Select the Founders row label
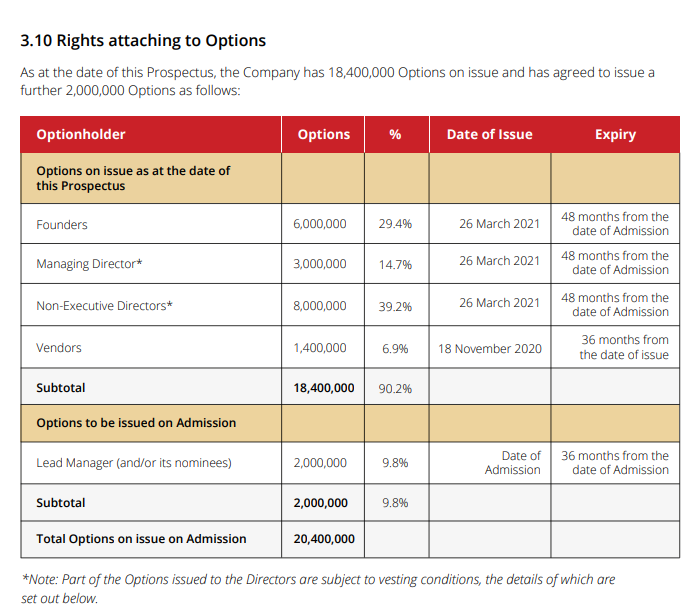The image size is (699, 612). (x=62, y=225)
